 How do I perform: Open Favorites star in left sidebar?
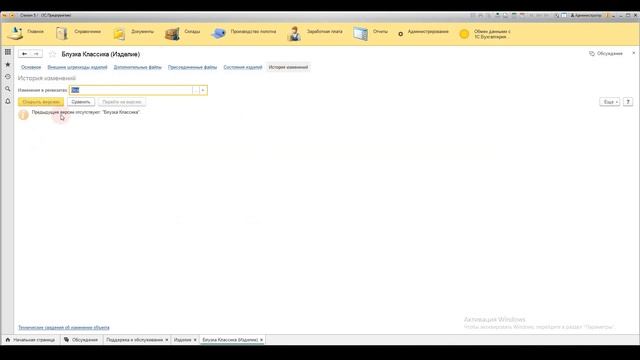click(8, 64)
